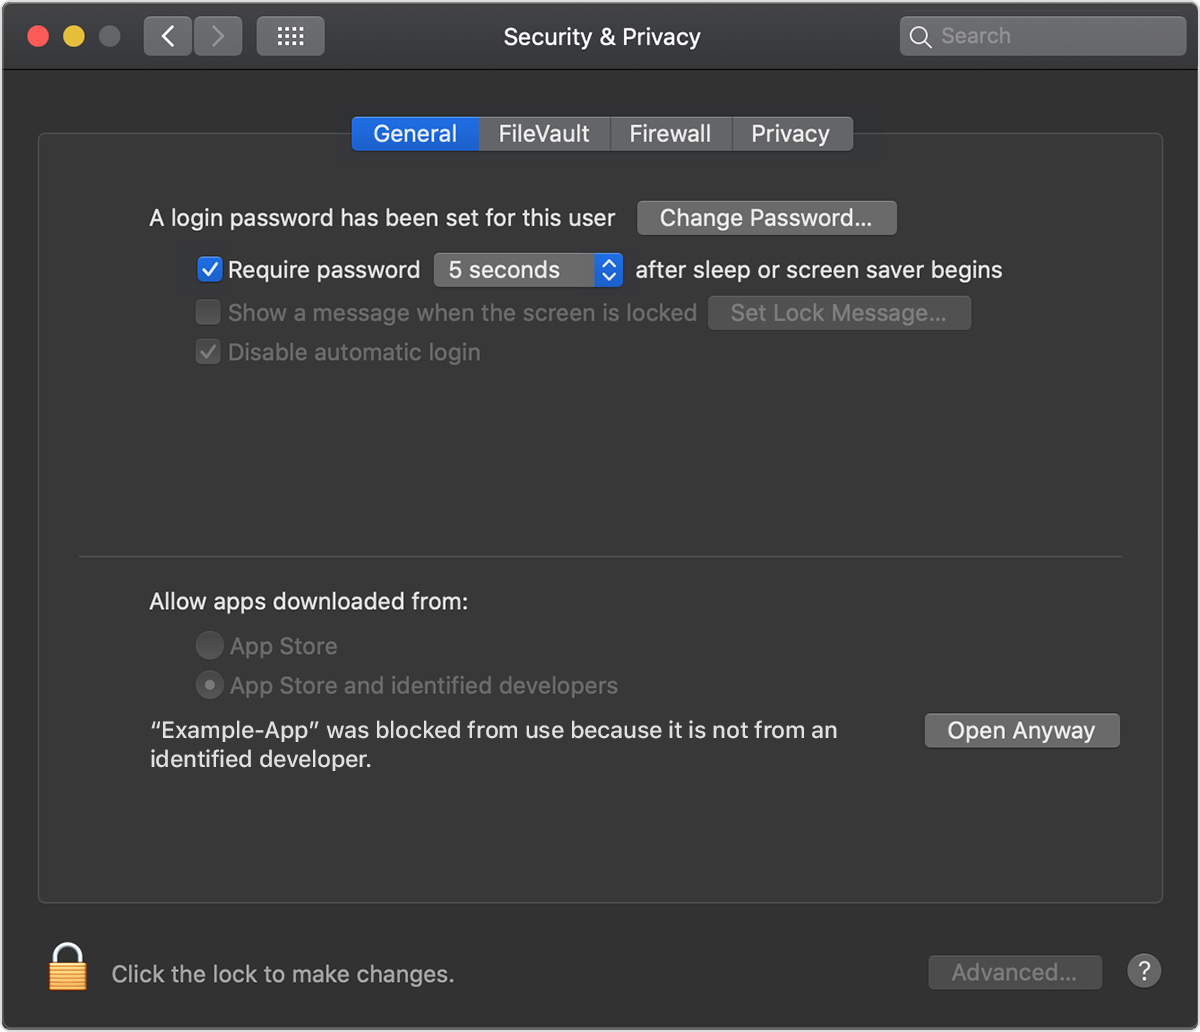Image resolution: width=1200 pixels, height=1032 pixels.
Task: Enable Show a message when screen is locked
Action: [x=207, y=312]
